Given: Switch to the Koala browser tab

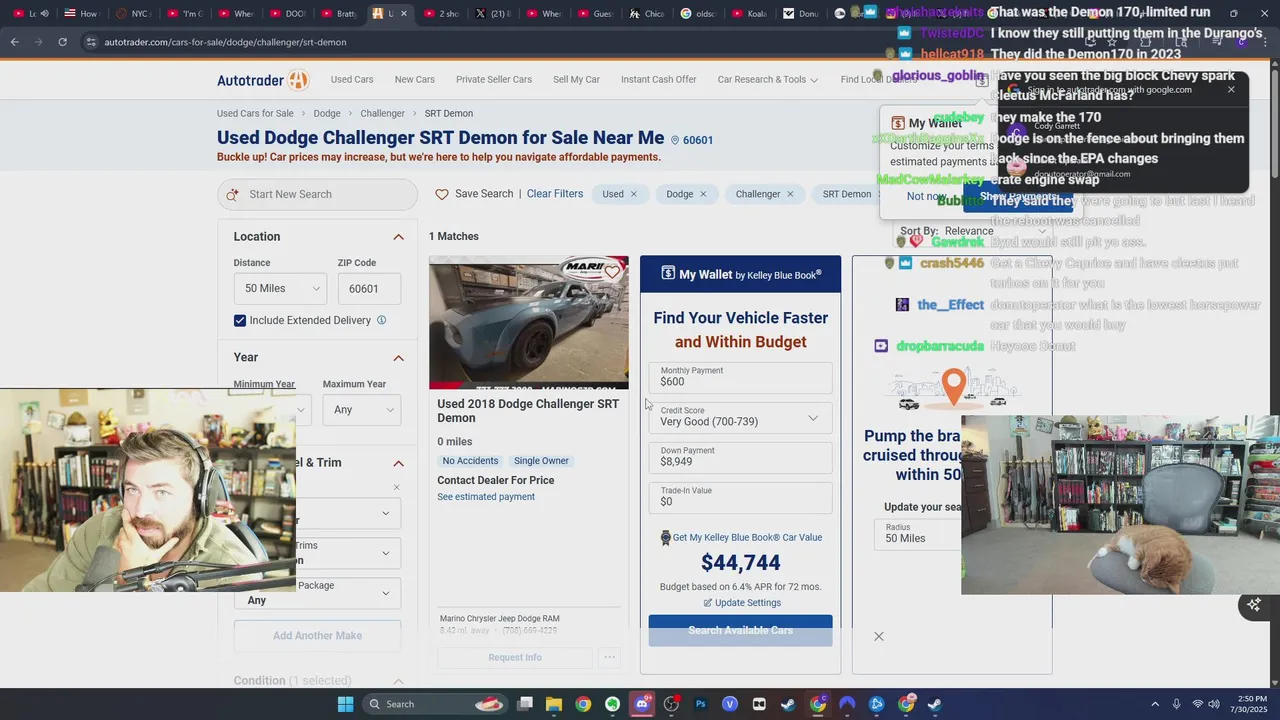Looking at the screenshot, I should [x=749, y=13].
